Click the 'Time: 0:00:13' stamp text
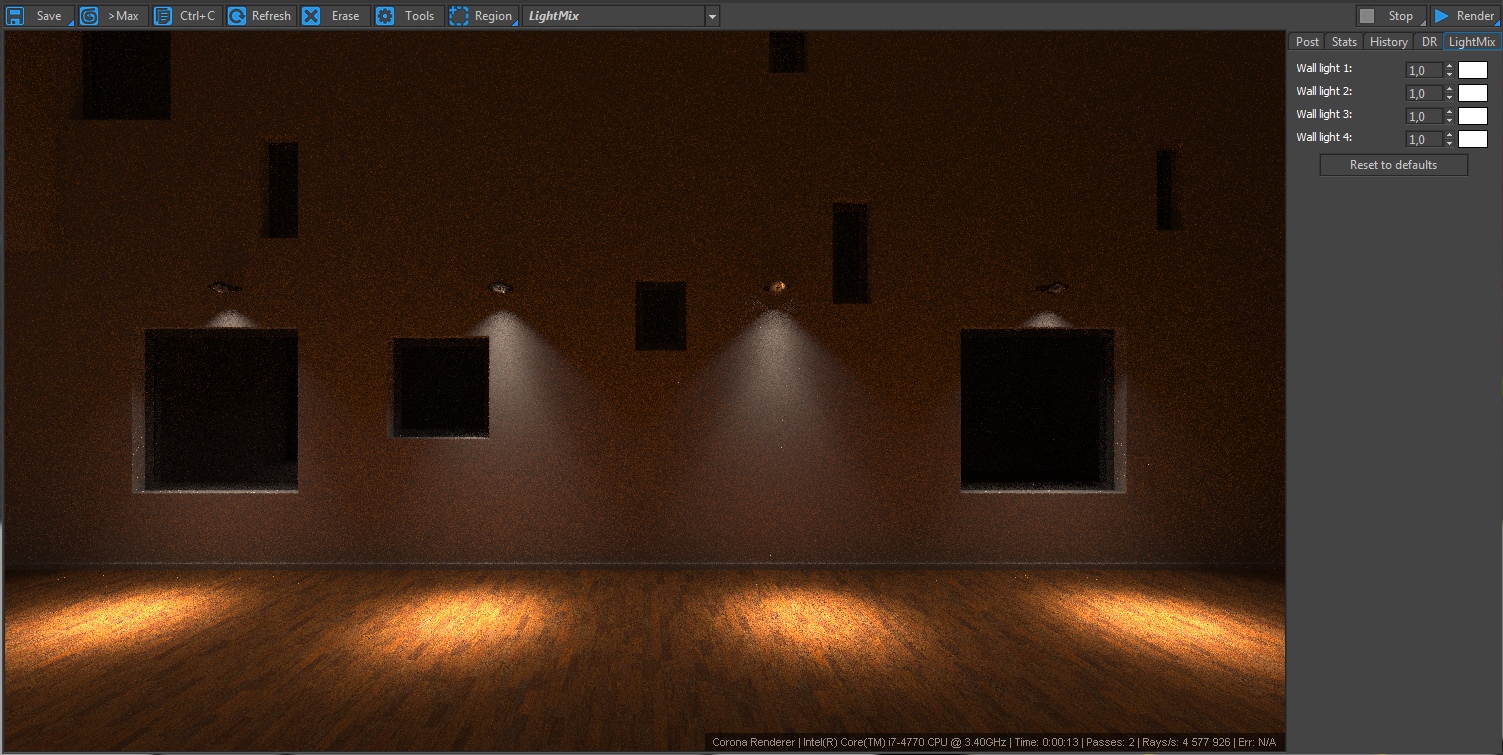The height and width of the screenshot is (755, 1503). coord(1045,743)
